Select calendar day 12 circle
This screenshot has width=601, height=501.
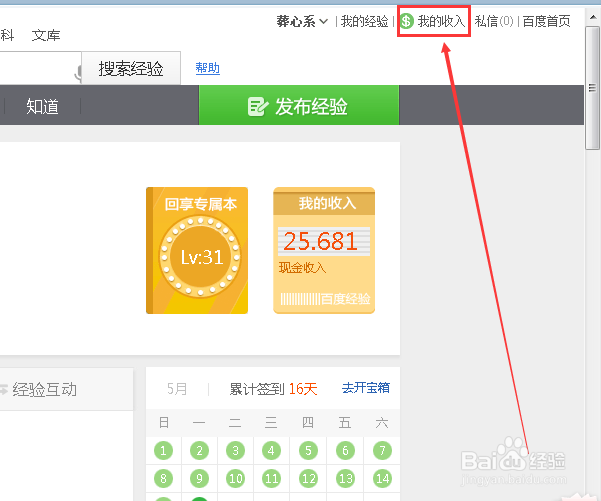(x=308, y=478)
